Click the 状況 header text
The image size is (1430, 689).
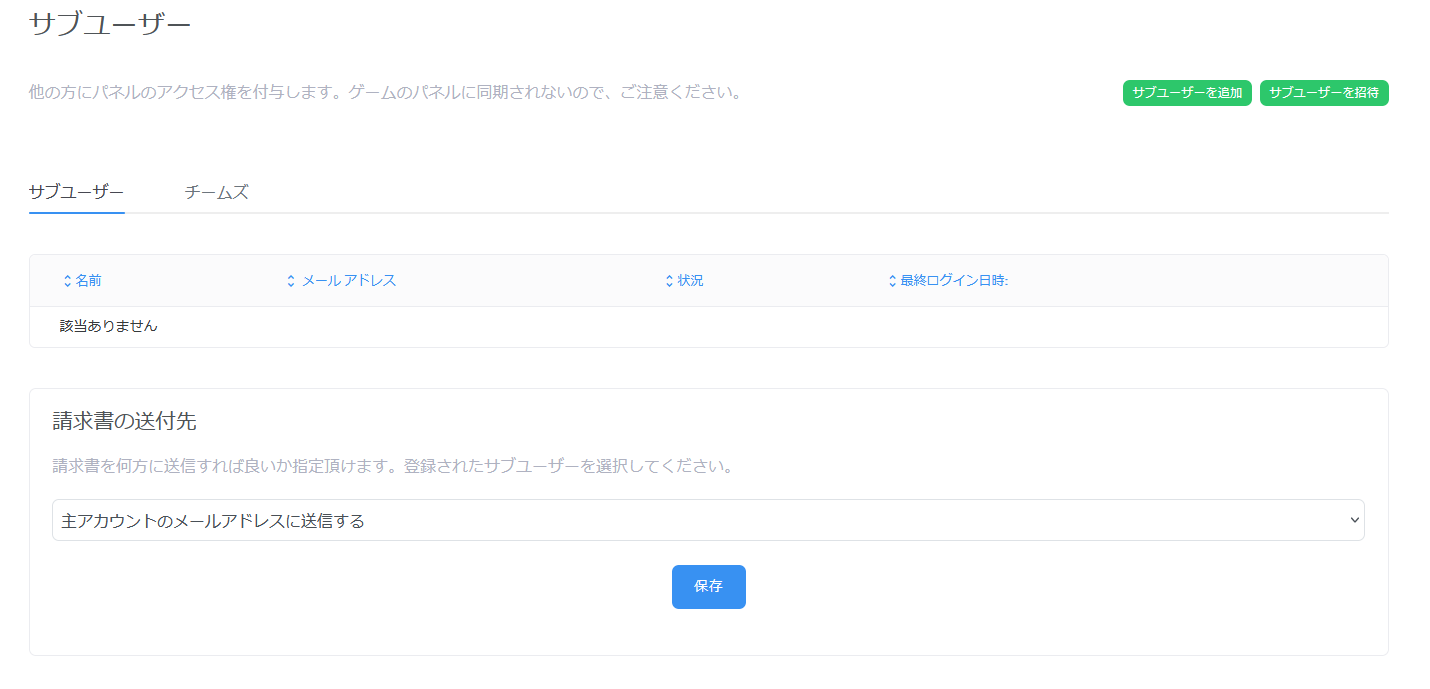[x=690, y=280]
